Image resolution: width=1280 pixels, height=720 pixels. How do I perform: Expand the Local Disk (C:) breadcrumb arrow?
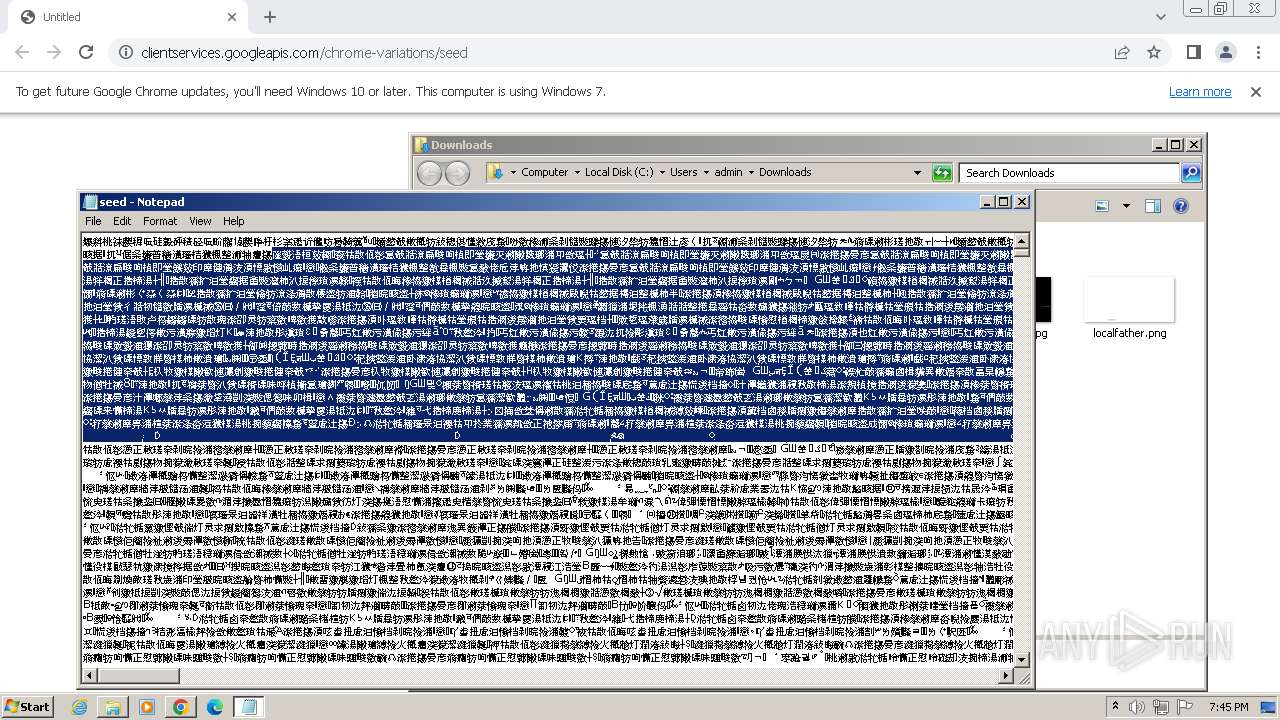tap(662, 172)
